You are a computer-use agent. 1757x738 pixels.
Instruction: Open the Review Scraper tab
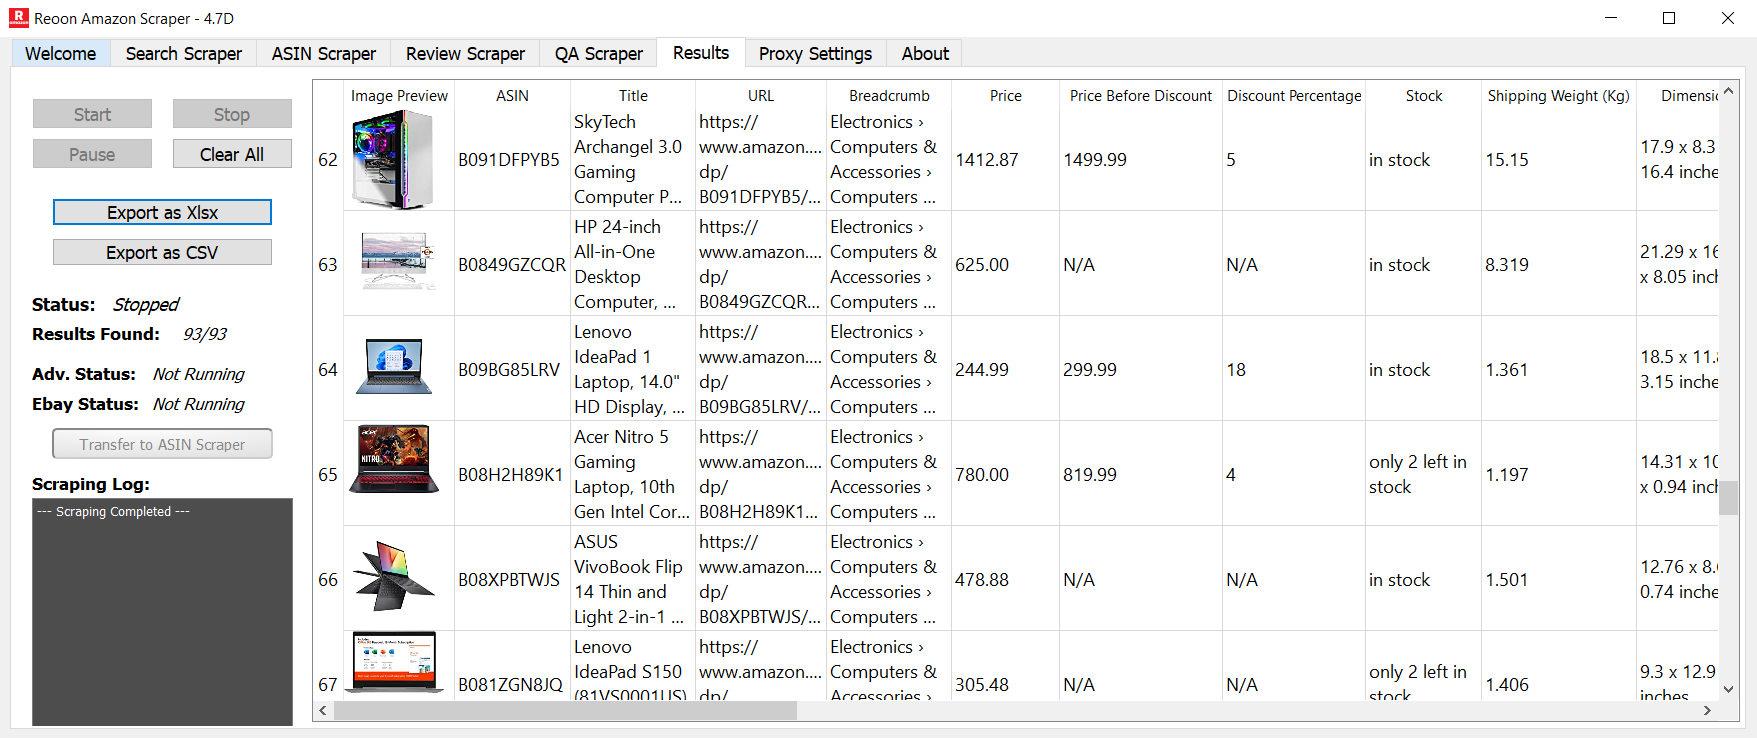(465, 54)
